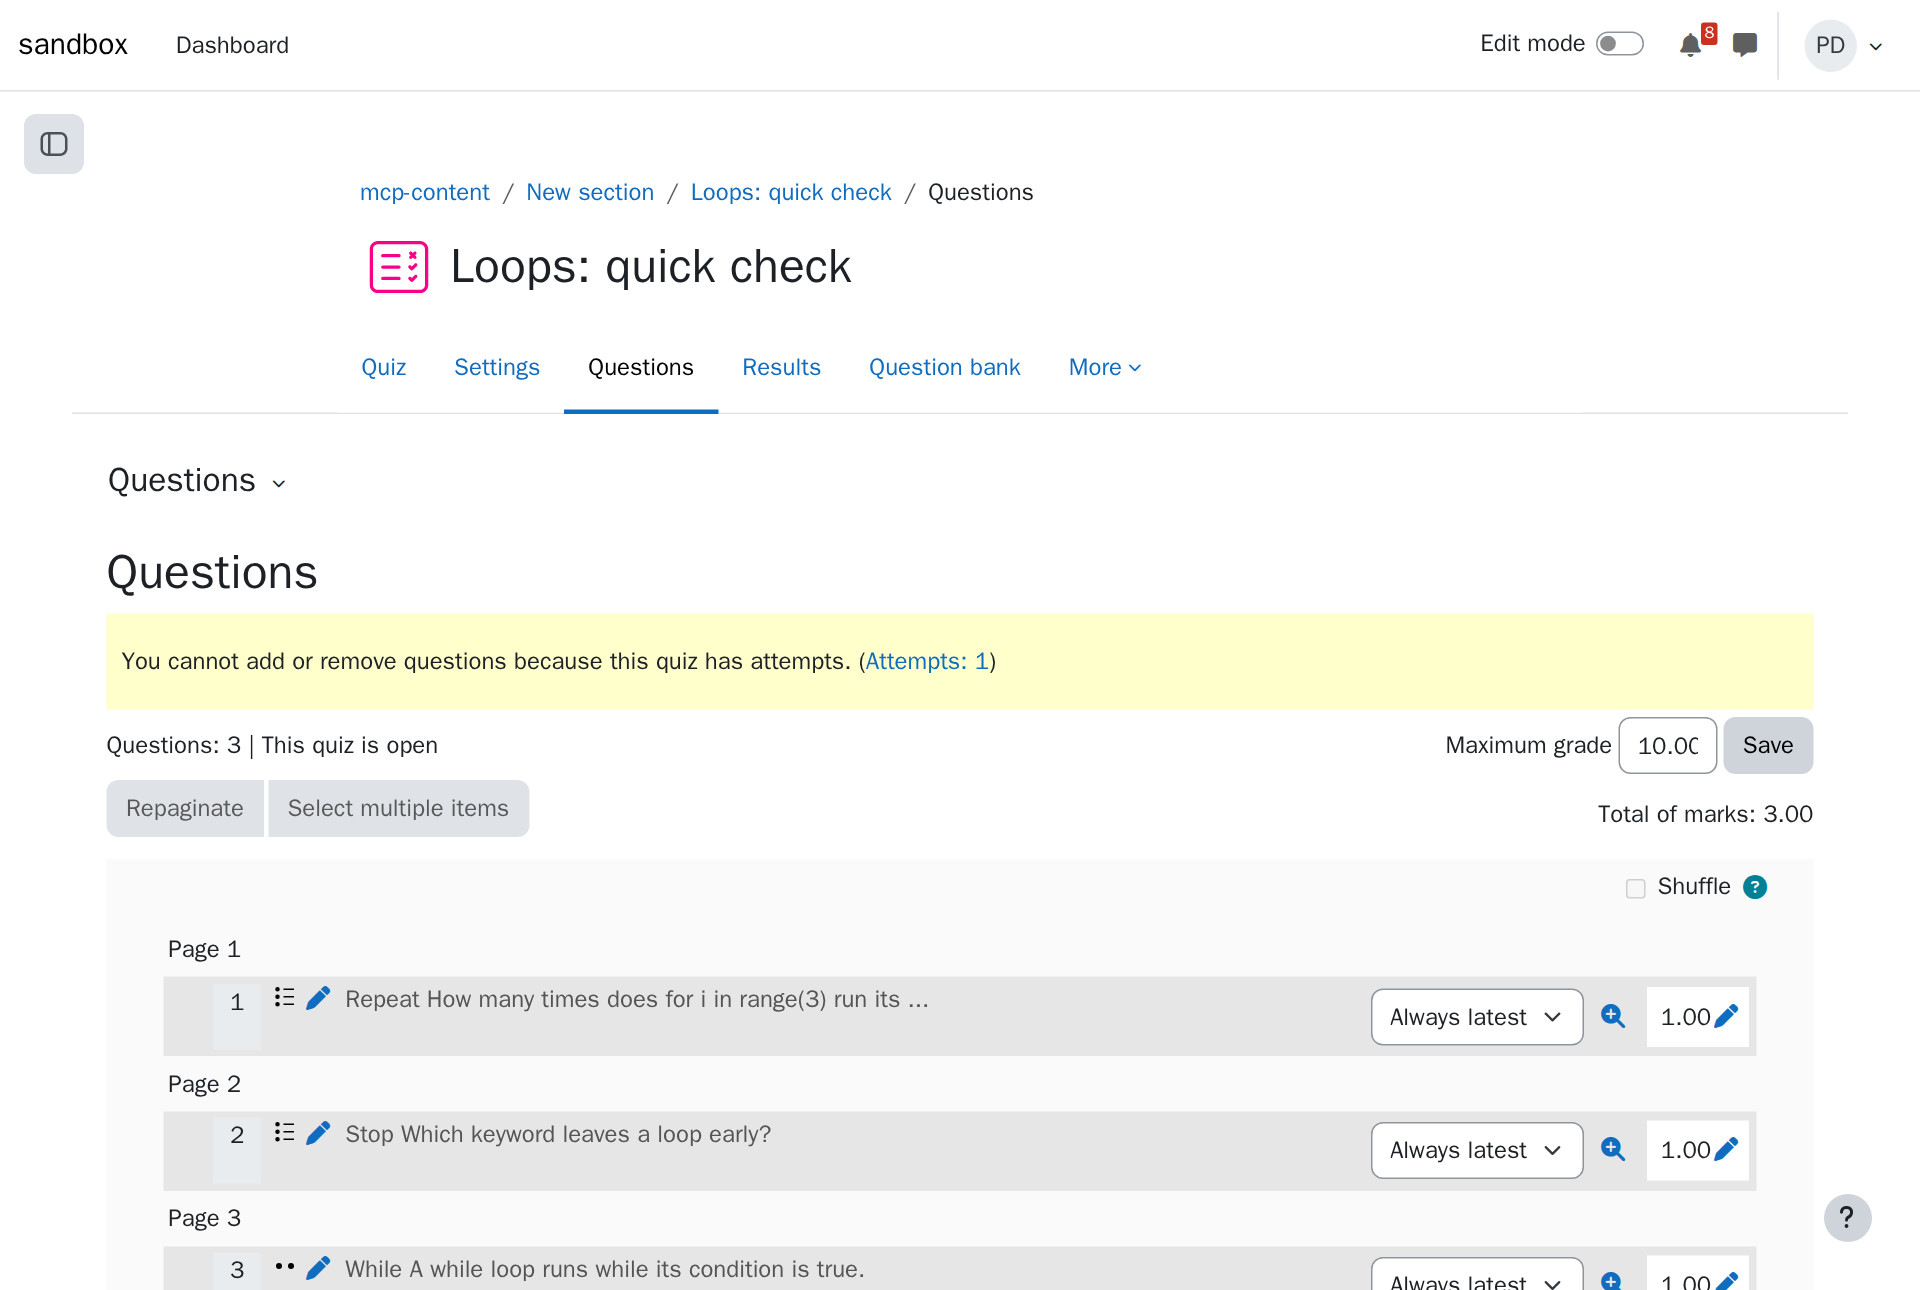Go to New section breadcrumb
The image size is (1920, 1290).
[x=590, y=192]
